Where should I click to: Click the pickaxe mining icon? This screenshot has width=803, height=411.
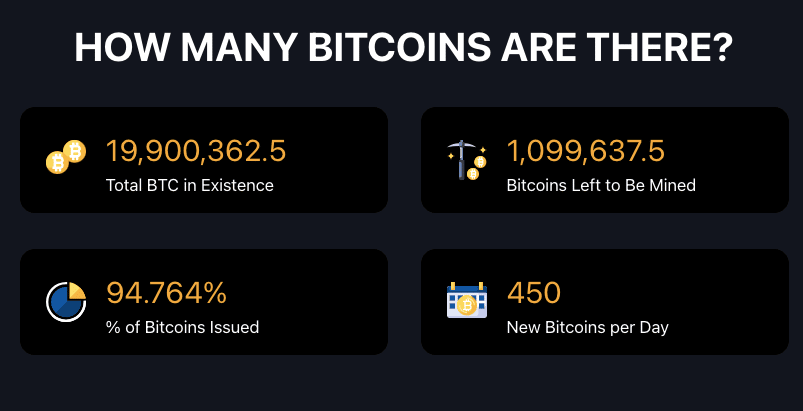click(467, 160)
